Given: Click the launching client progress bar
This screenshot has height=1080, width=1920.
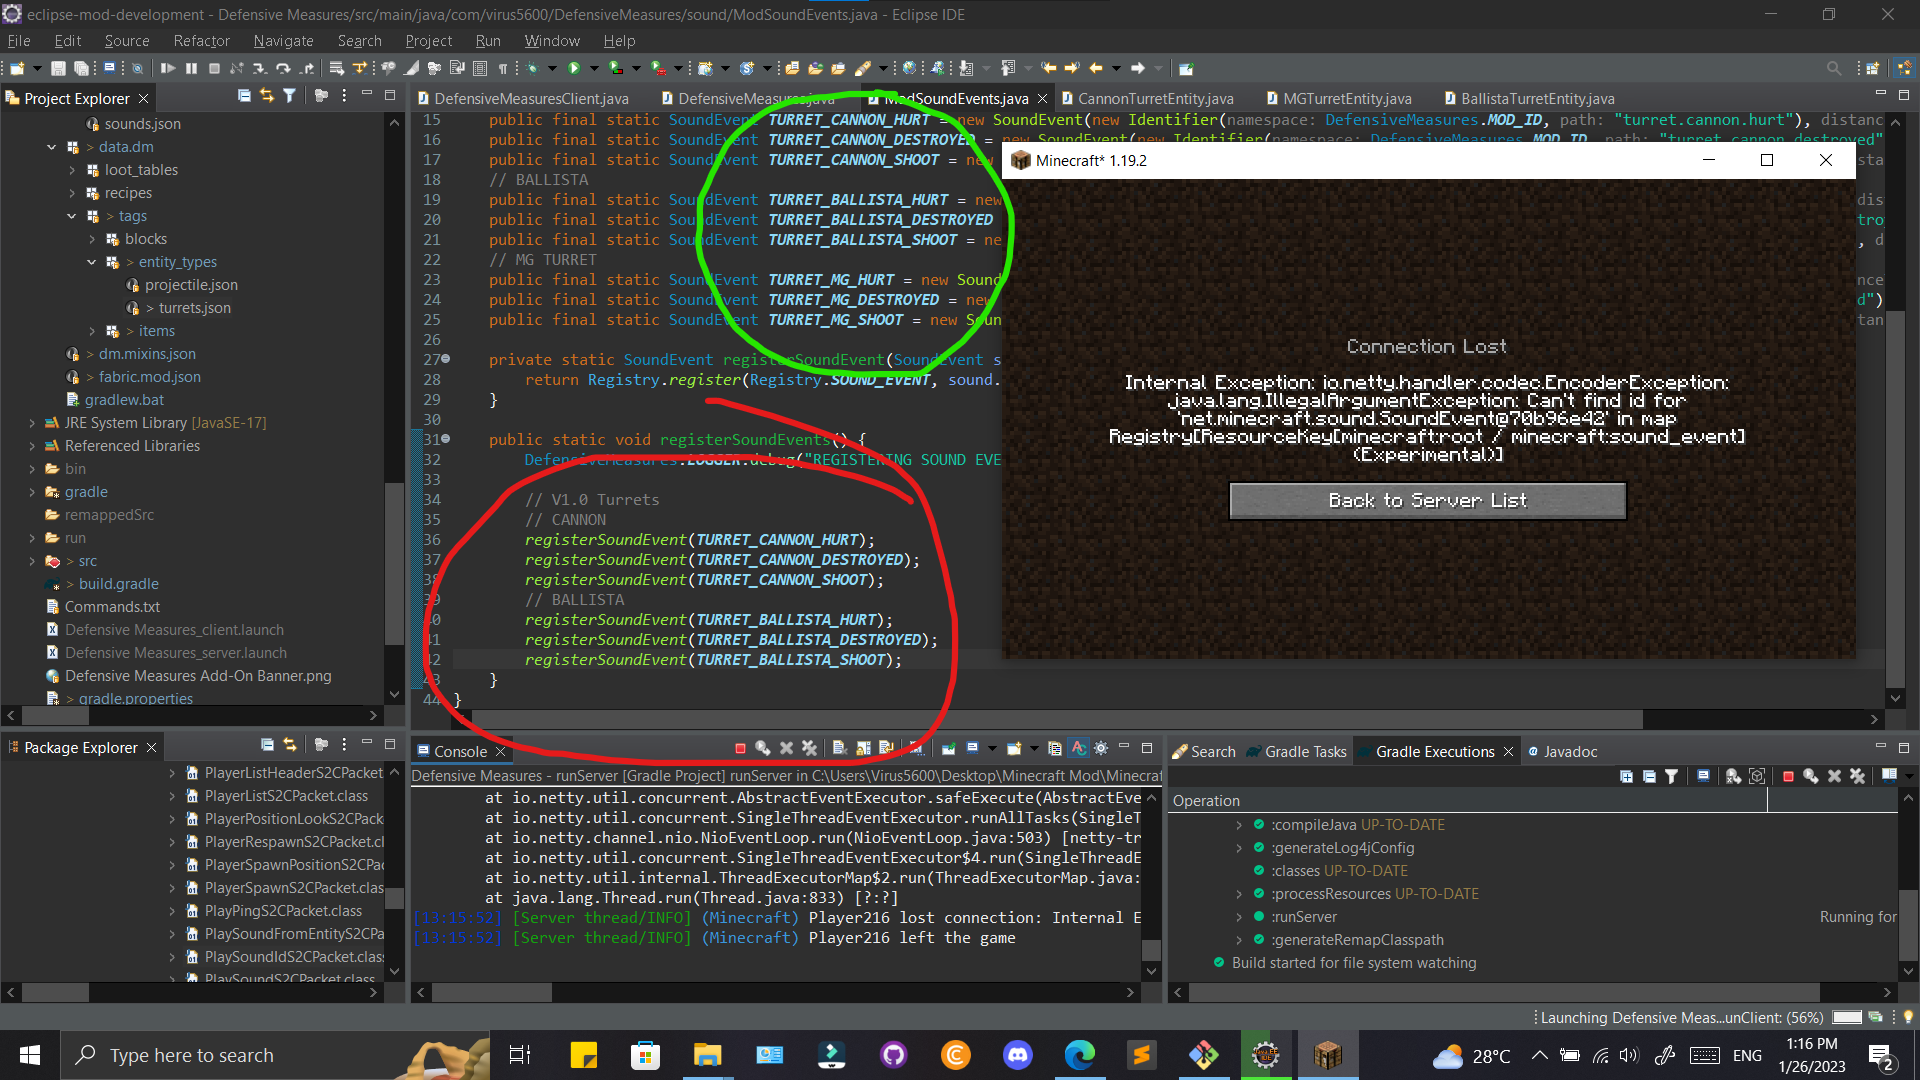Looking at the screenshot, I should 1845,1017.
